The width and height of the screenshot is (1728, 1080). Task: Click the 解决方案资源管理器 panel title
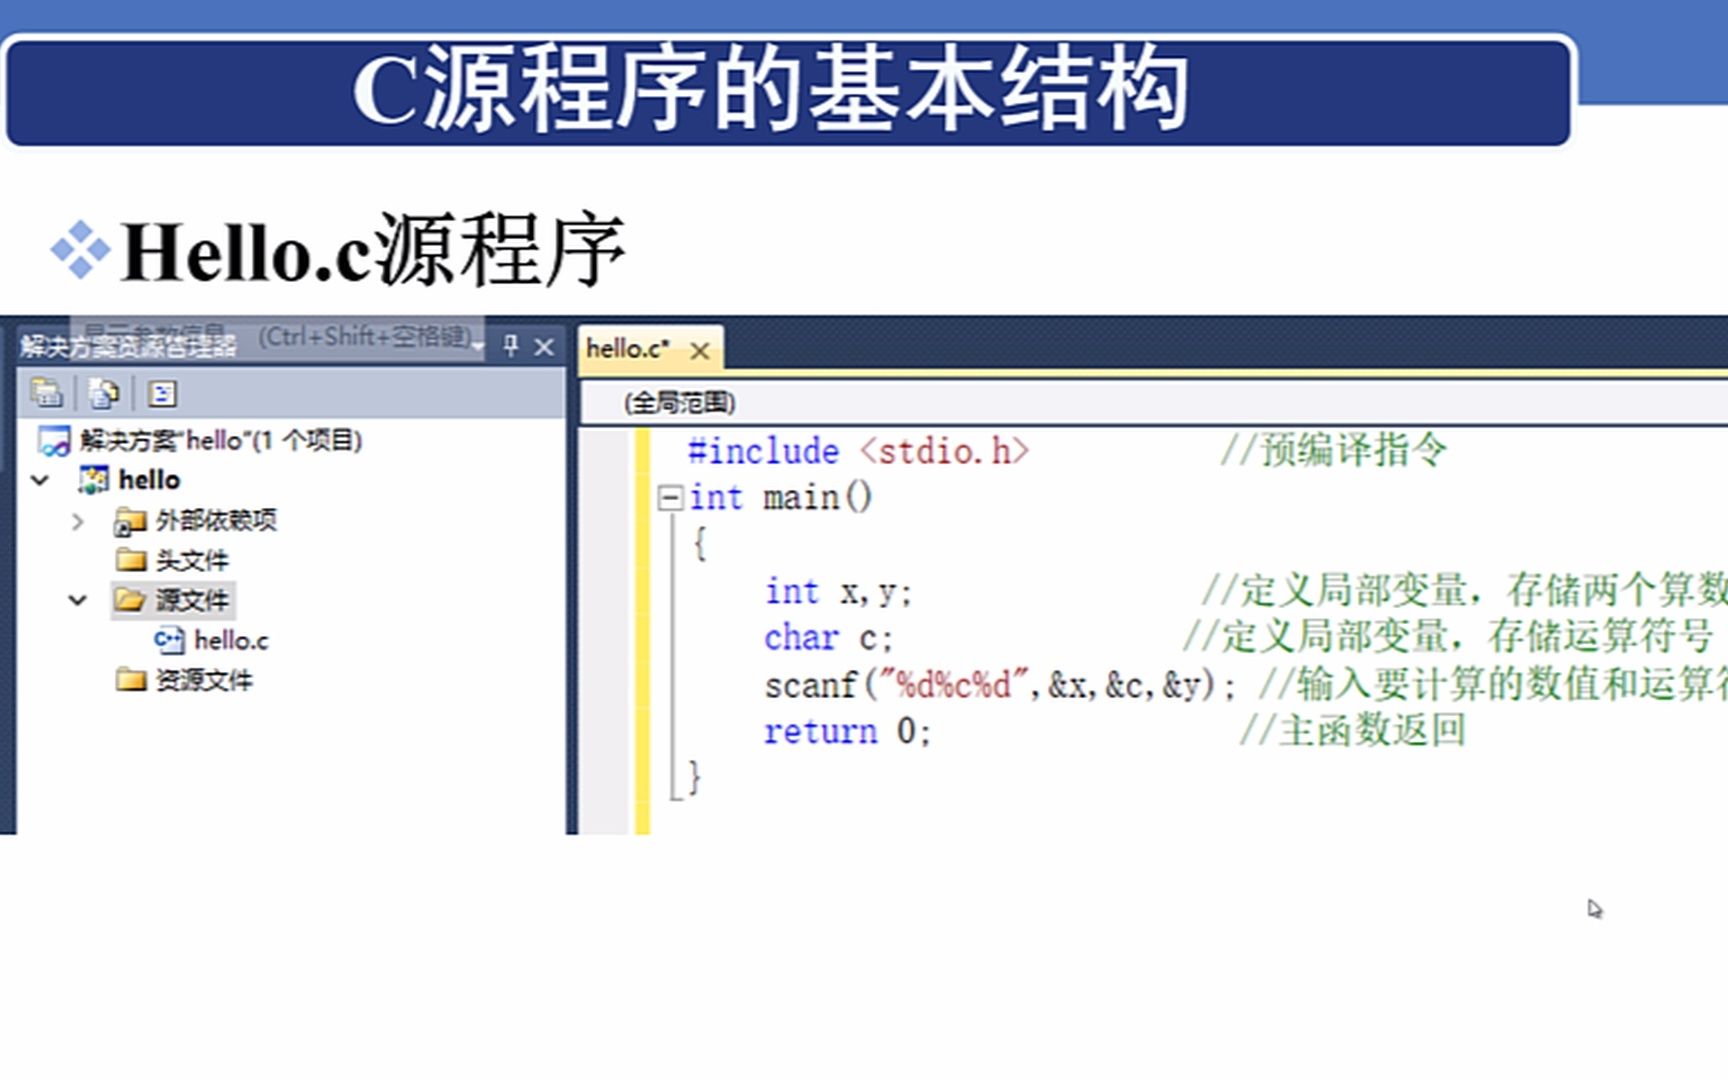[128, 347]
